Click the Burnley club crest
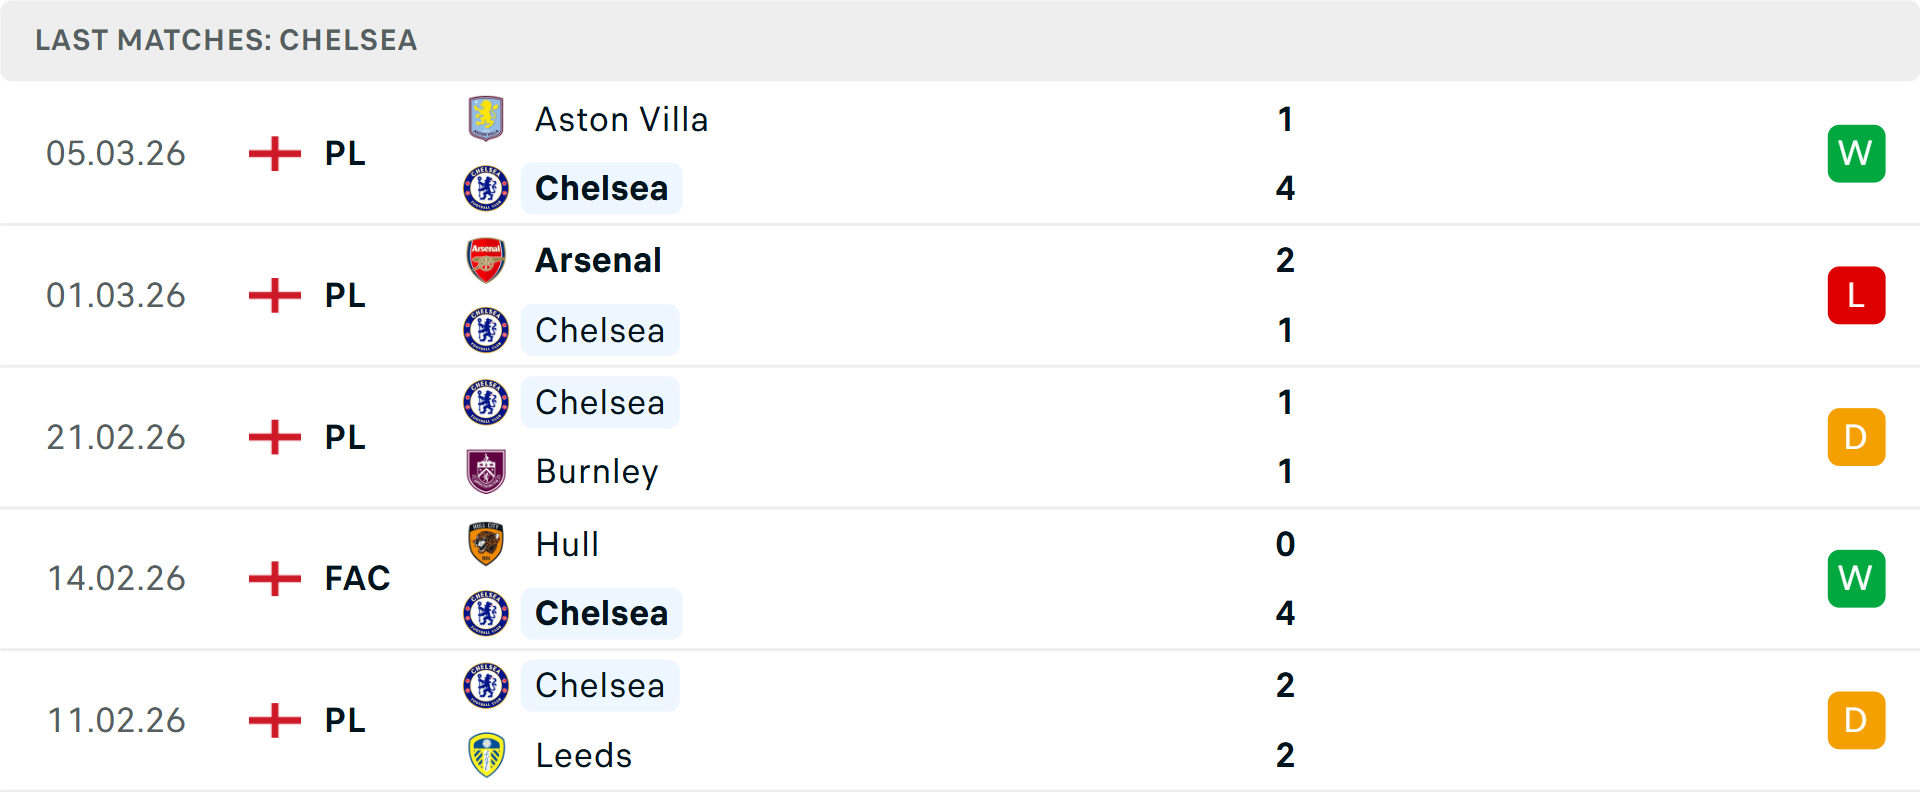1920x792 pixels. (486, 471)
